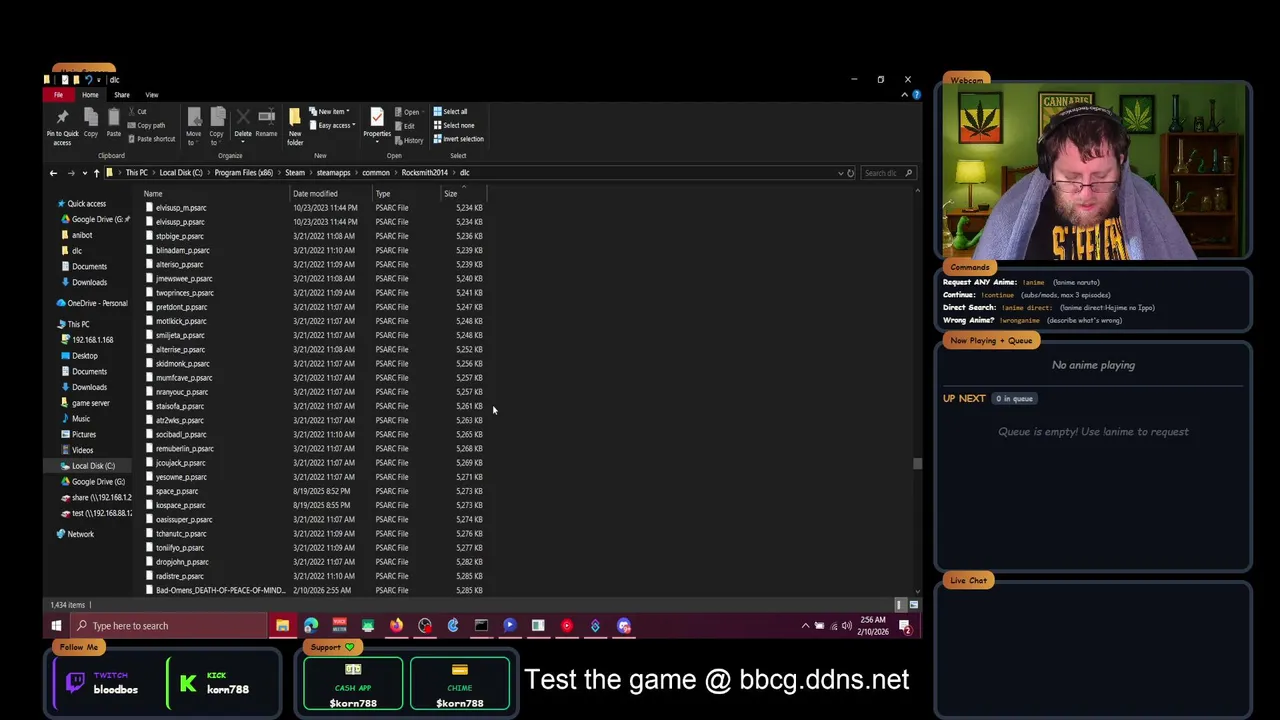The height and width of the screenshot is (720, 1280).
Task: Click the undo icon in title bar
Action: tap(88, 80)
